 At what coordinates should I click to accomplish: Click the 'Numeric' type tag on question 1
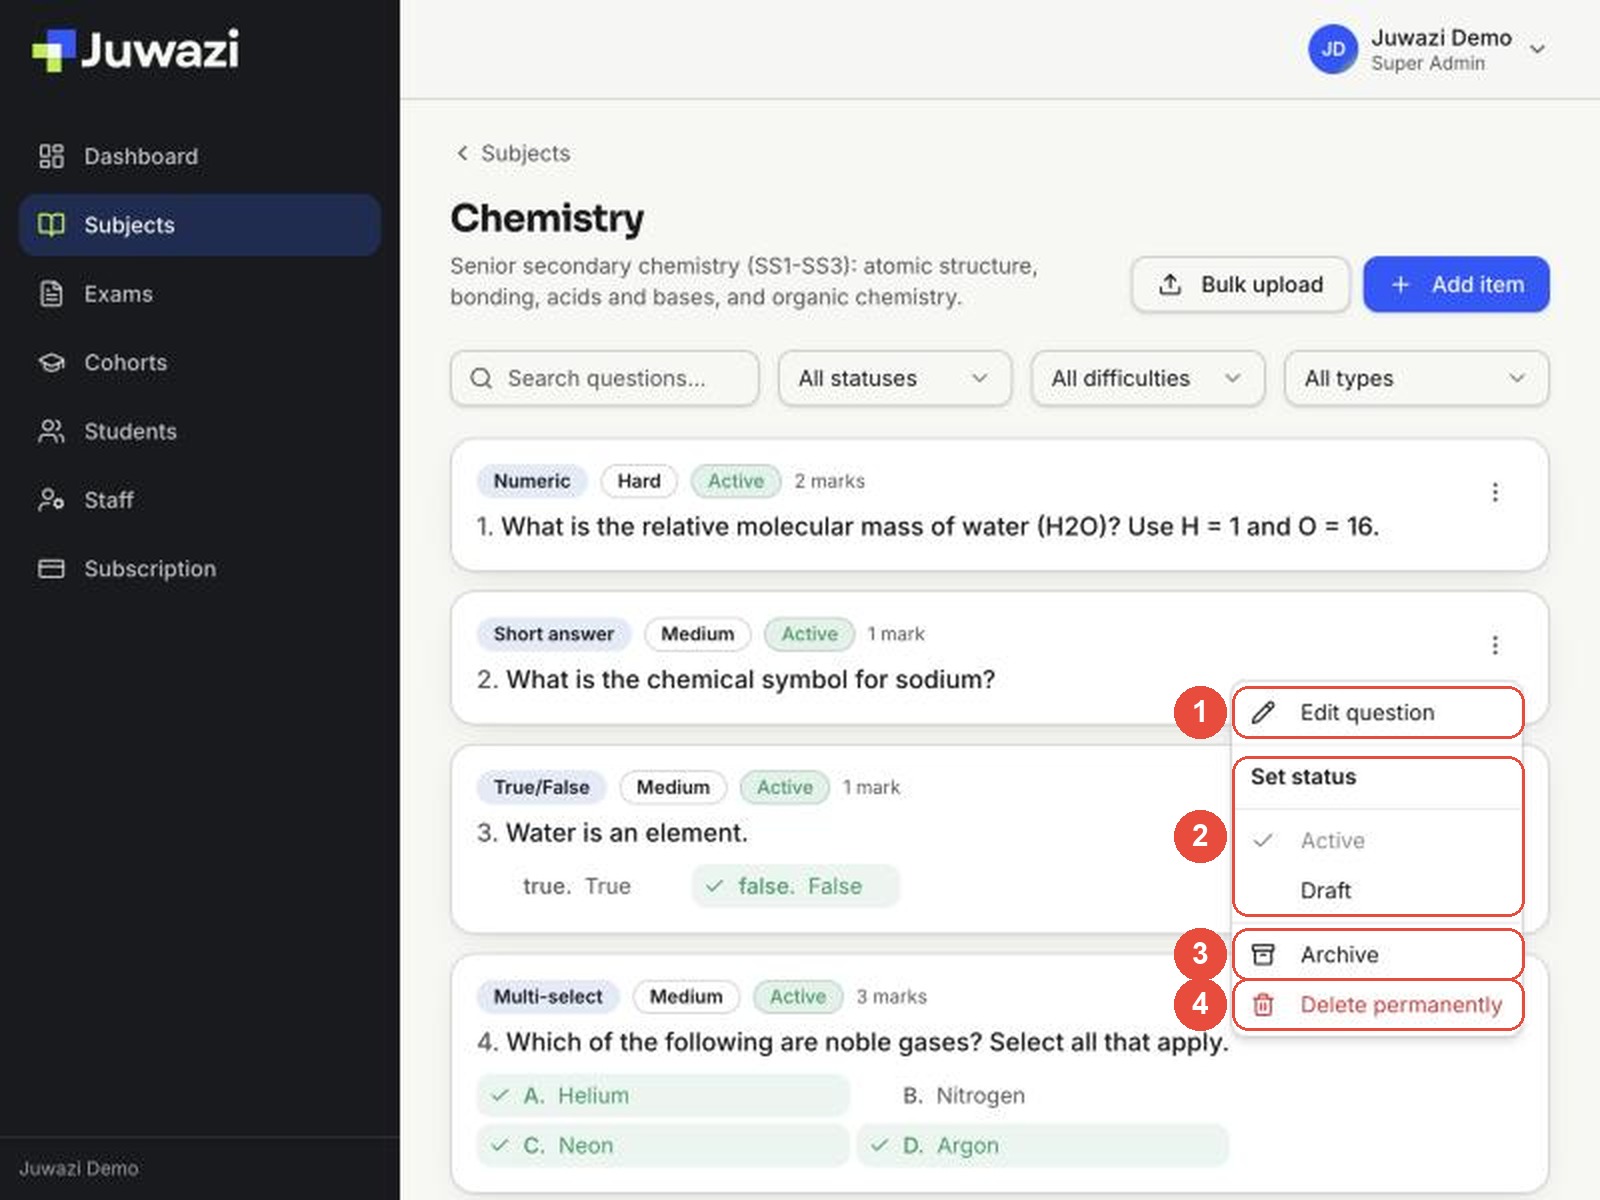(x=532, y=481)
